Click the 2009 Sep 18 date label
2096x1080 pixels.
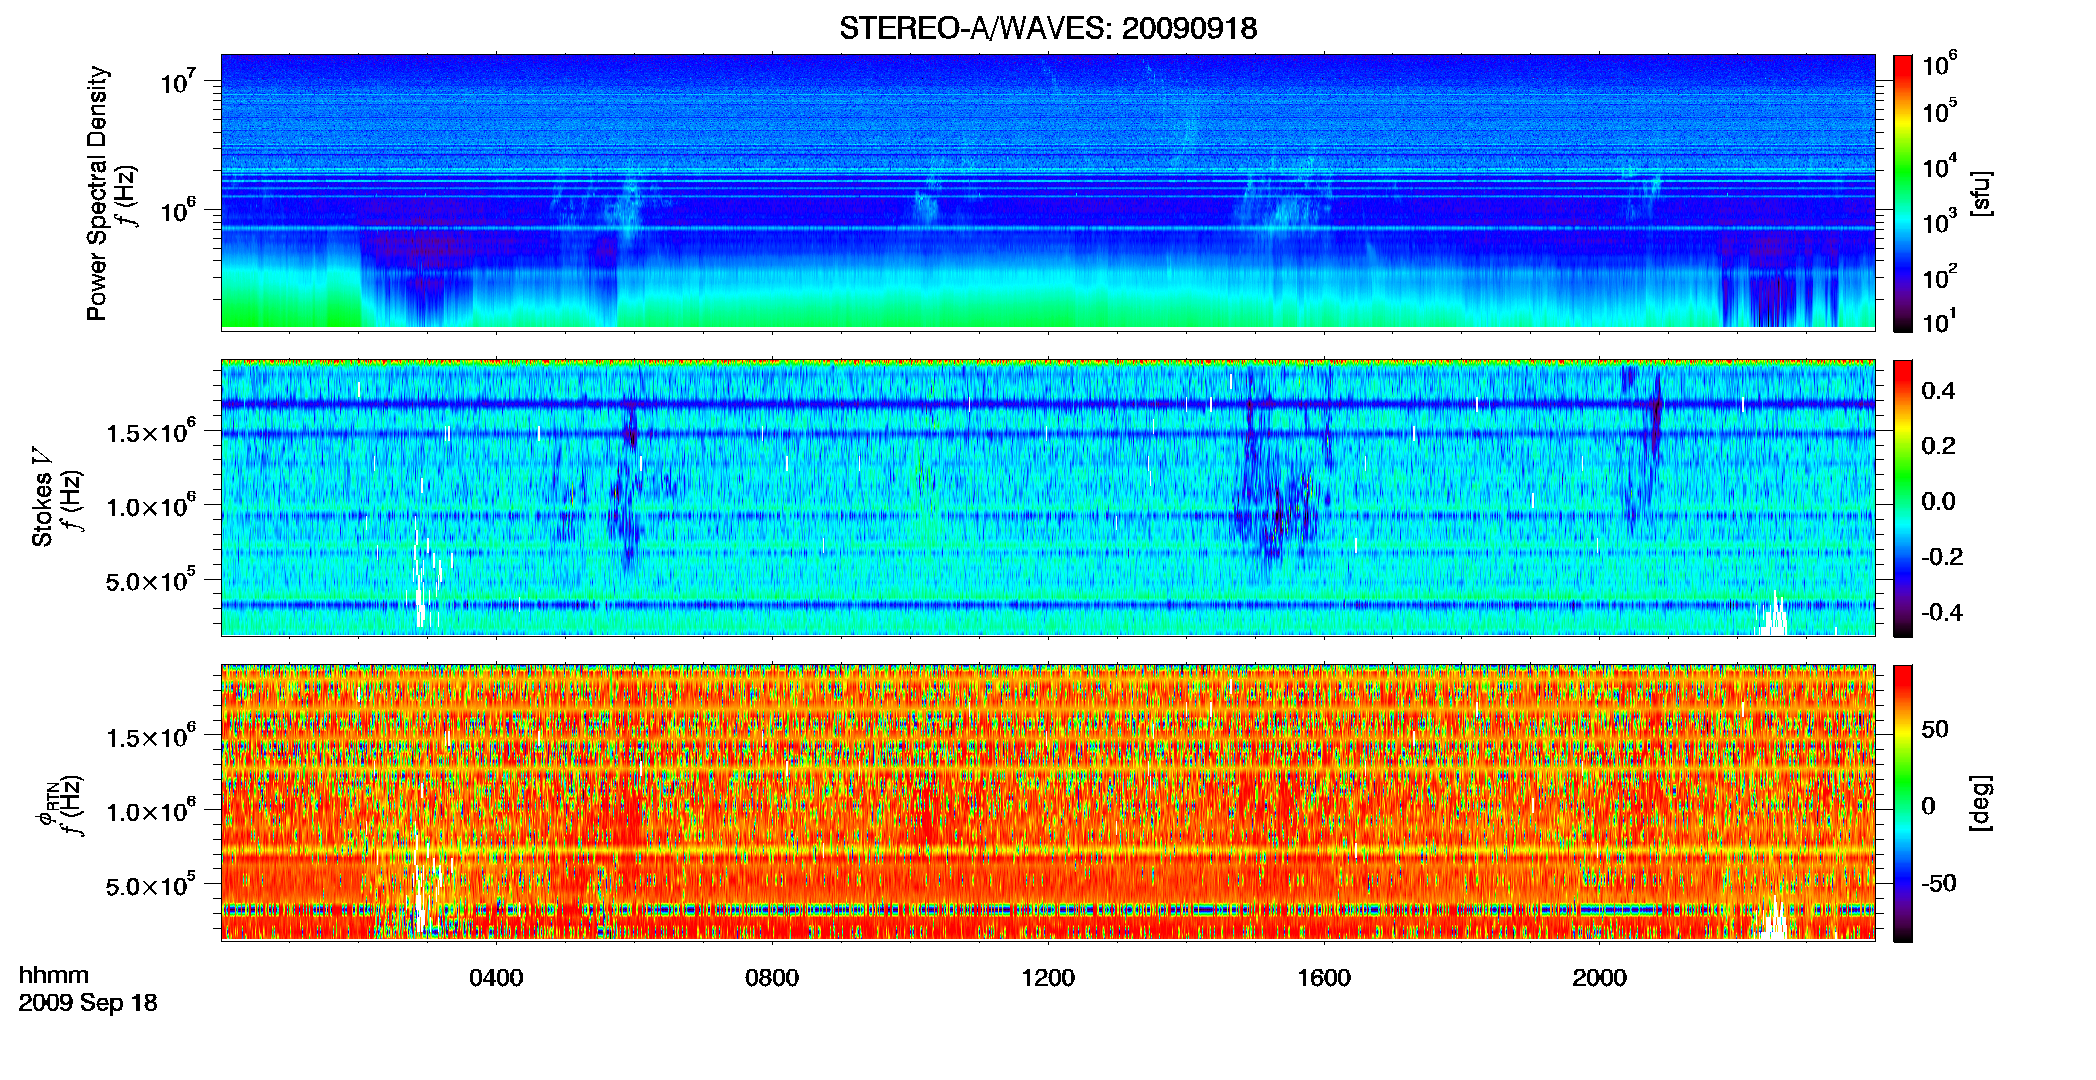point(88,1003)
